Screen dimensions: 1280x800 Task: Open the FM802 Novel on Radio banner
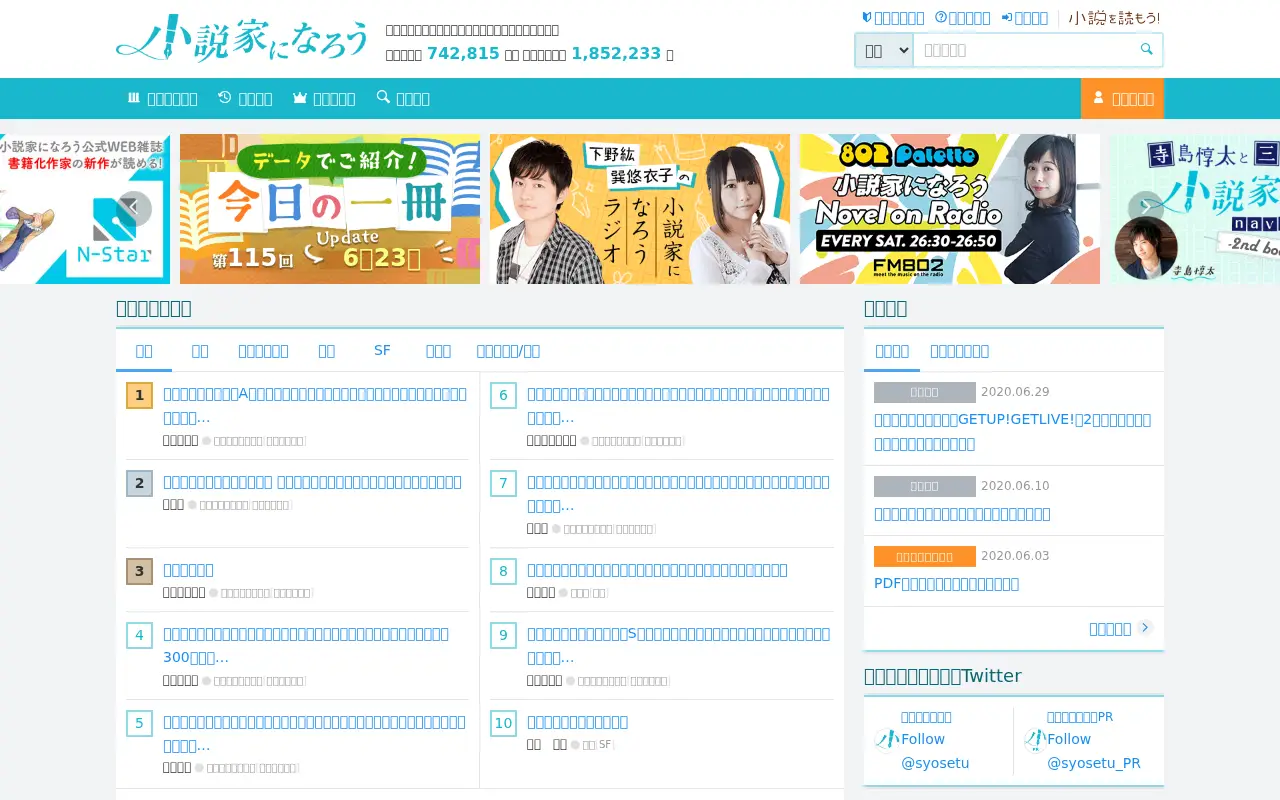point(950,209)
